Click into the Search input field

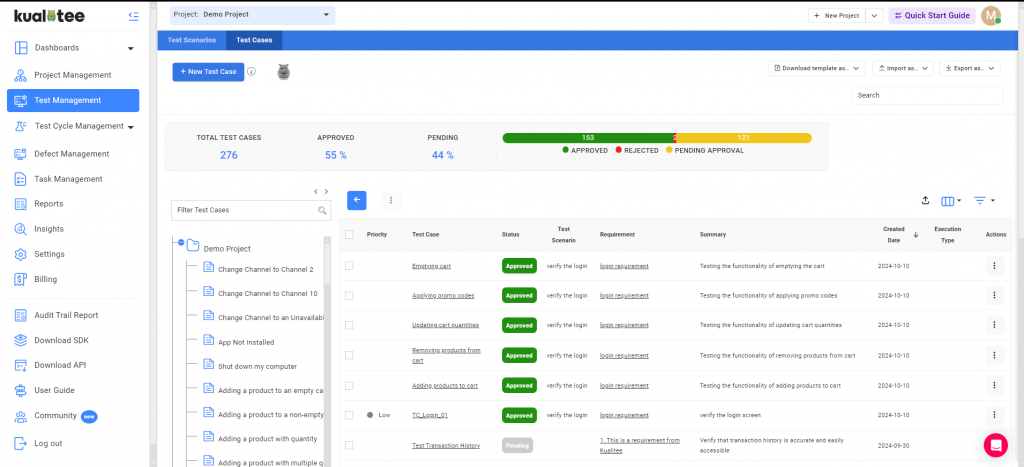pyautogui.click(x=926, y=95)
